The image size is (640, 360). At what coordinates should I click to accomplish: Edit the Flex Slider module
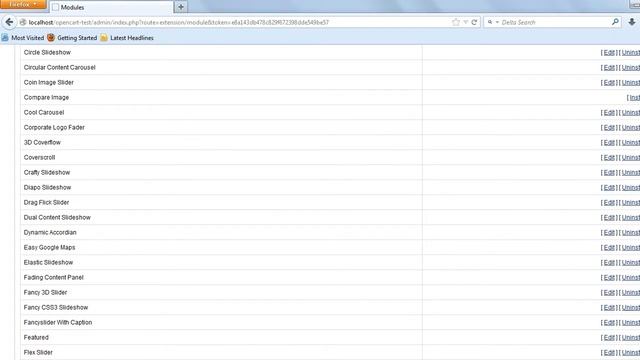609,353
